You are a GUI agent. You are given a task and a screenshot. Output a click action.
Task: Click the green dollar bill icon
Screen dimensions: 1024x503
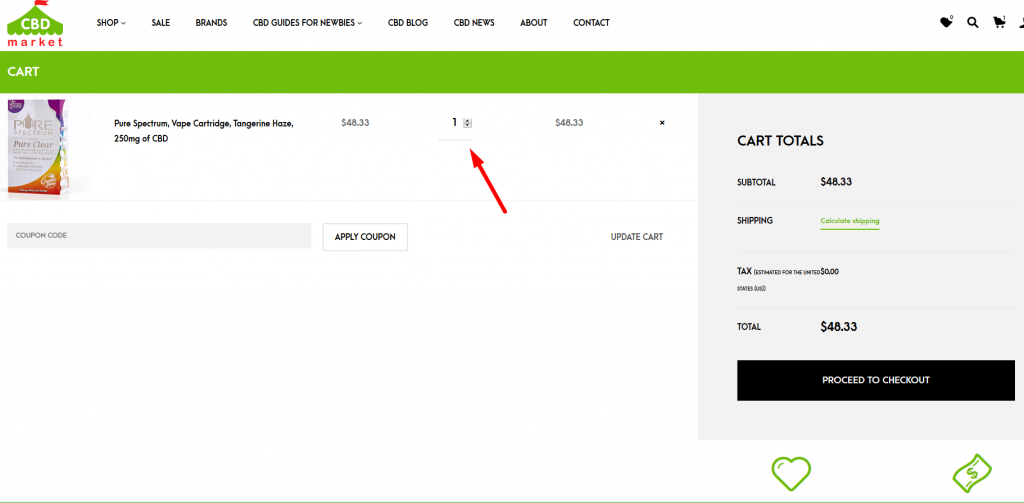[x=972, y=474]
